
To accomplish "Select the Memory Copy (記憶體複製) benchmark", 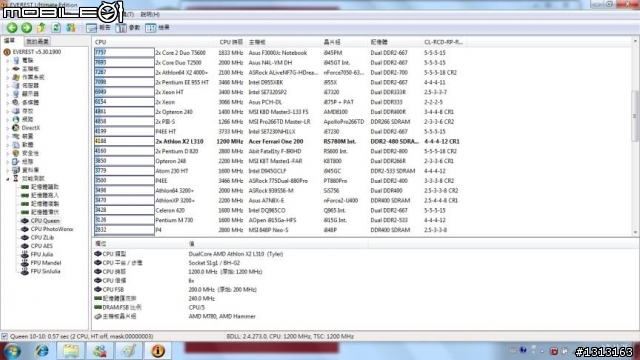I will pos(45,204).
